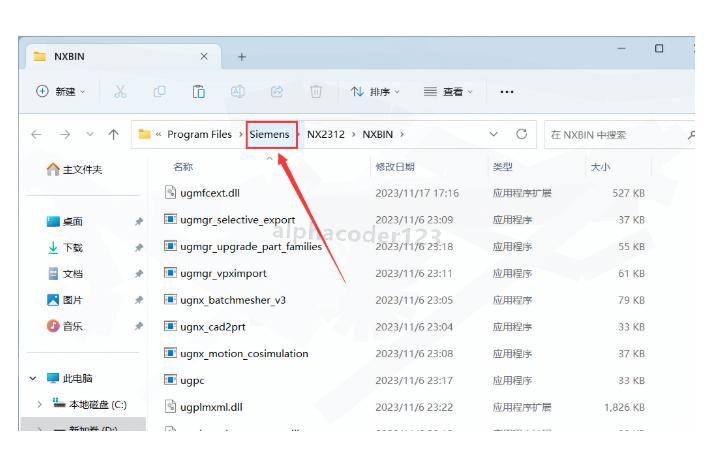
Task: Maximize the Explorer window
Action: [659, 48]
